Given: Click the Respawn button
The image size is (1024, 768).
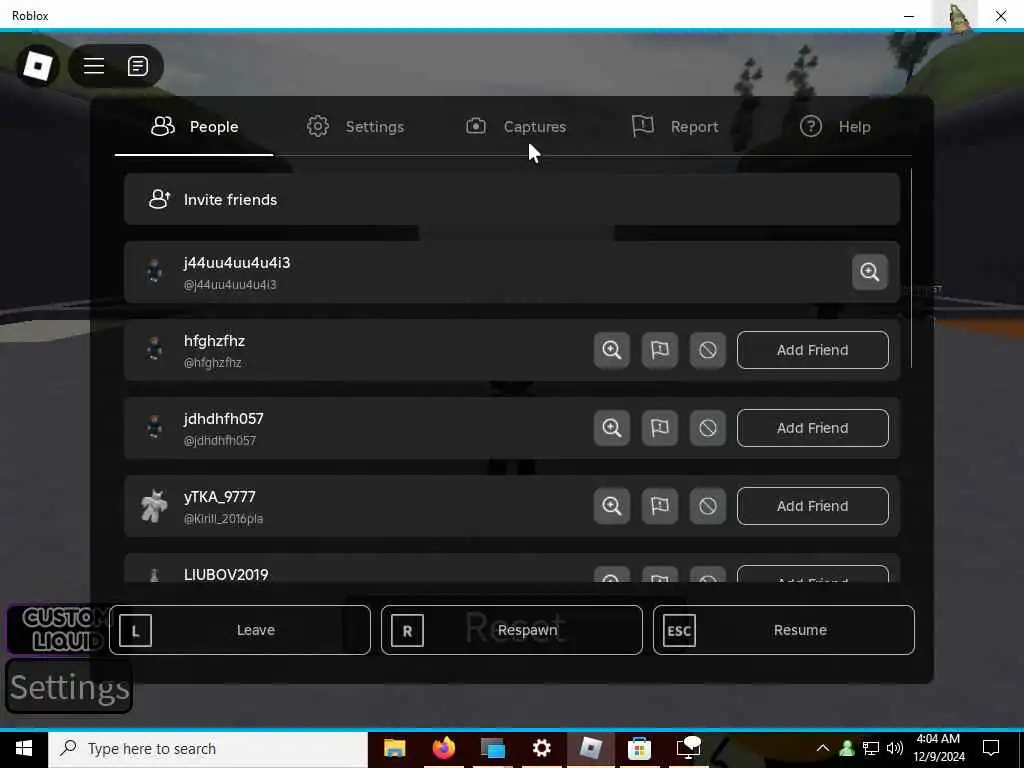Looking at the screenshot, I should click(x=512, y=630).
